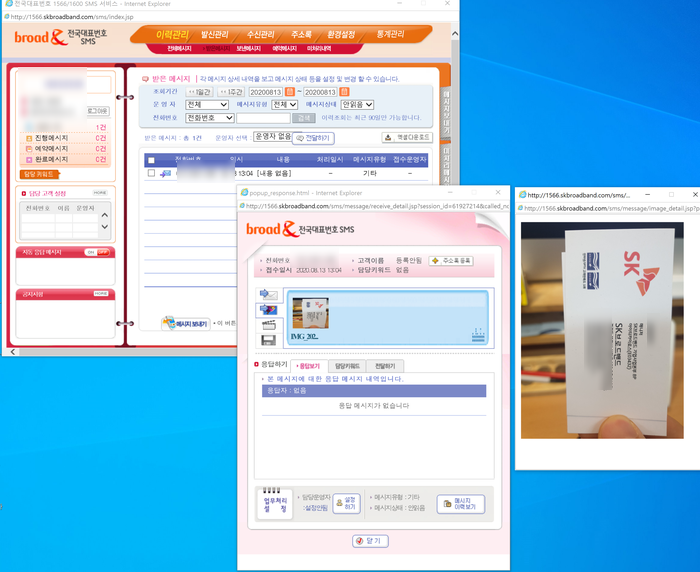Click the MORE icon beside 담당 고객 설정
The width and height of the screenshot is (700, 572).
click(x=100, y=193)
